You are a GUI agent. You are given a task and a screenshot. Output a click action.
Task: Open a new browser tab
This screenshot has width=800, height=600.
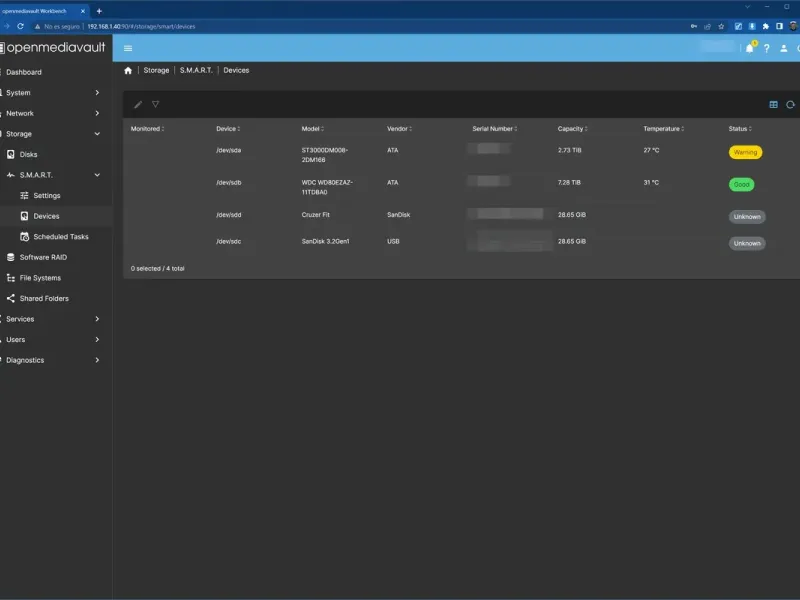click(x=99, y=11)
